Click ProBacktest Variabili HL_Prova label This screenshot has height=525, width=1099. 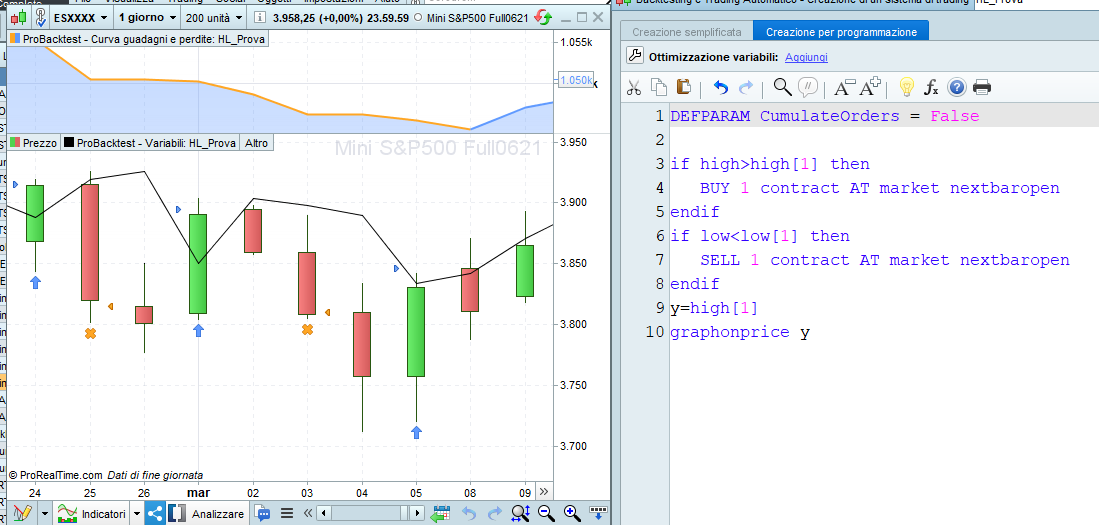coord(150,142)
